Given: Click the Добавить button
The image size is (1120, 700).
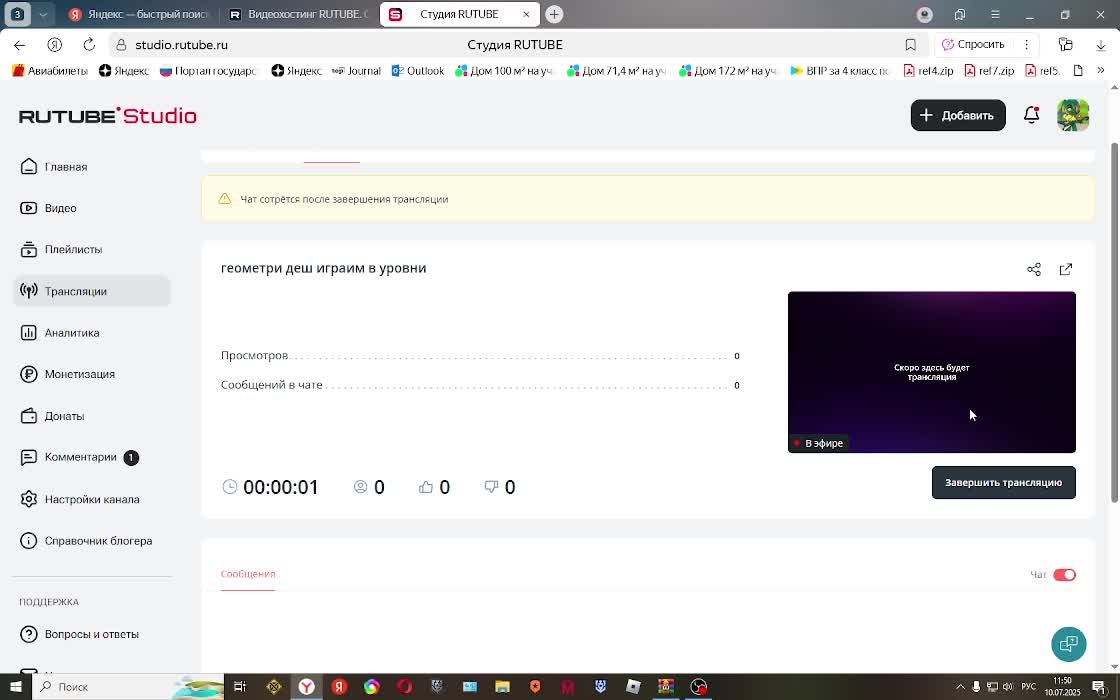Looking at the screenshot, I should click(958, 115).
